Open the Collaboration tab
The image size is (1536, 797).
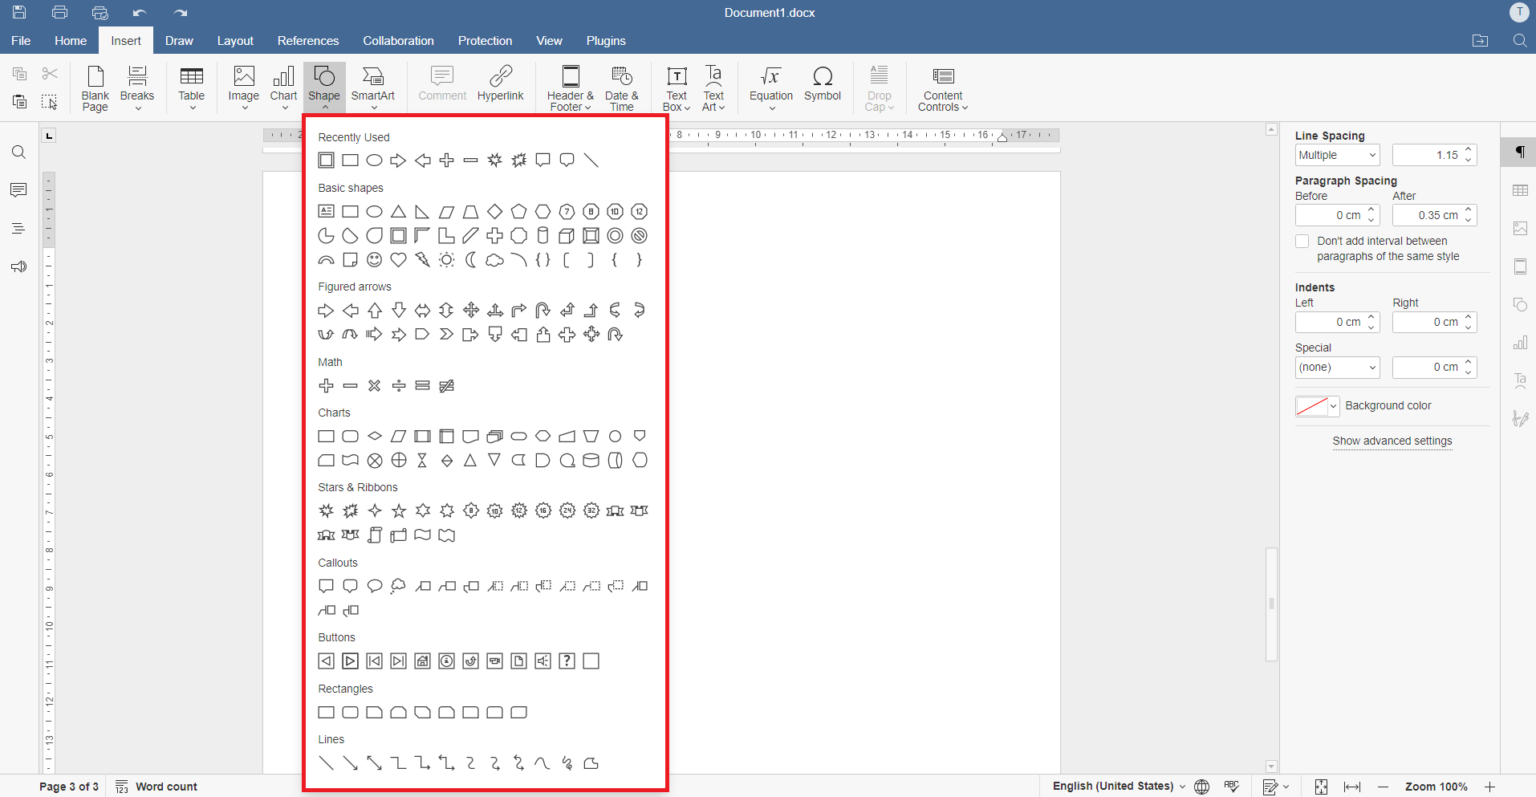[x=398, y=40]
